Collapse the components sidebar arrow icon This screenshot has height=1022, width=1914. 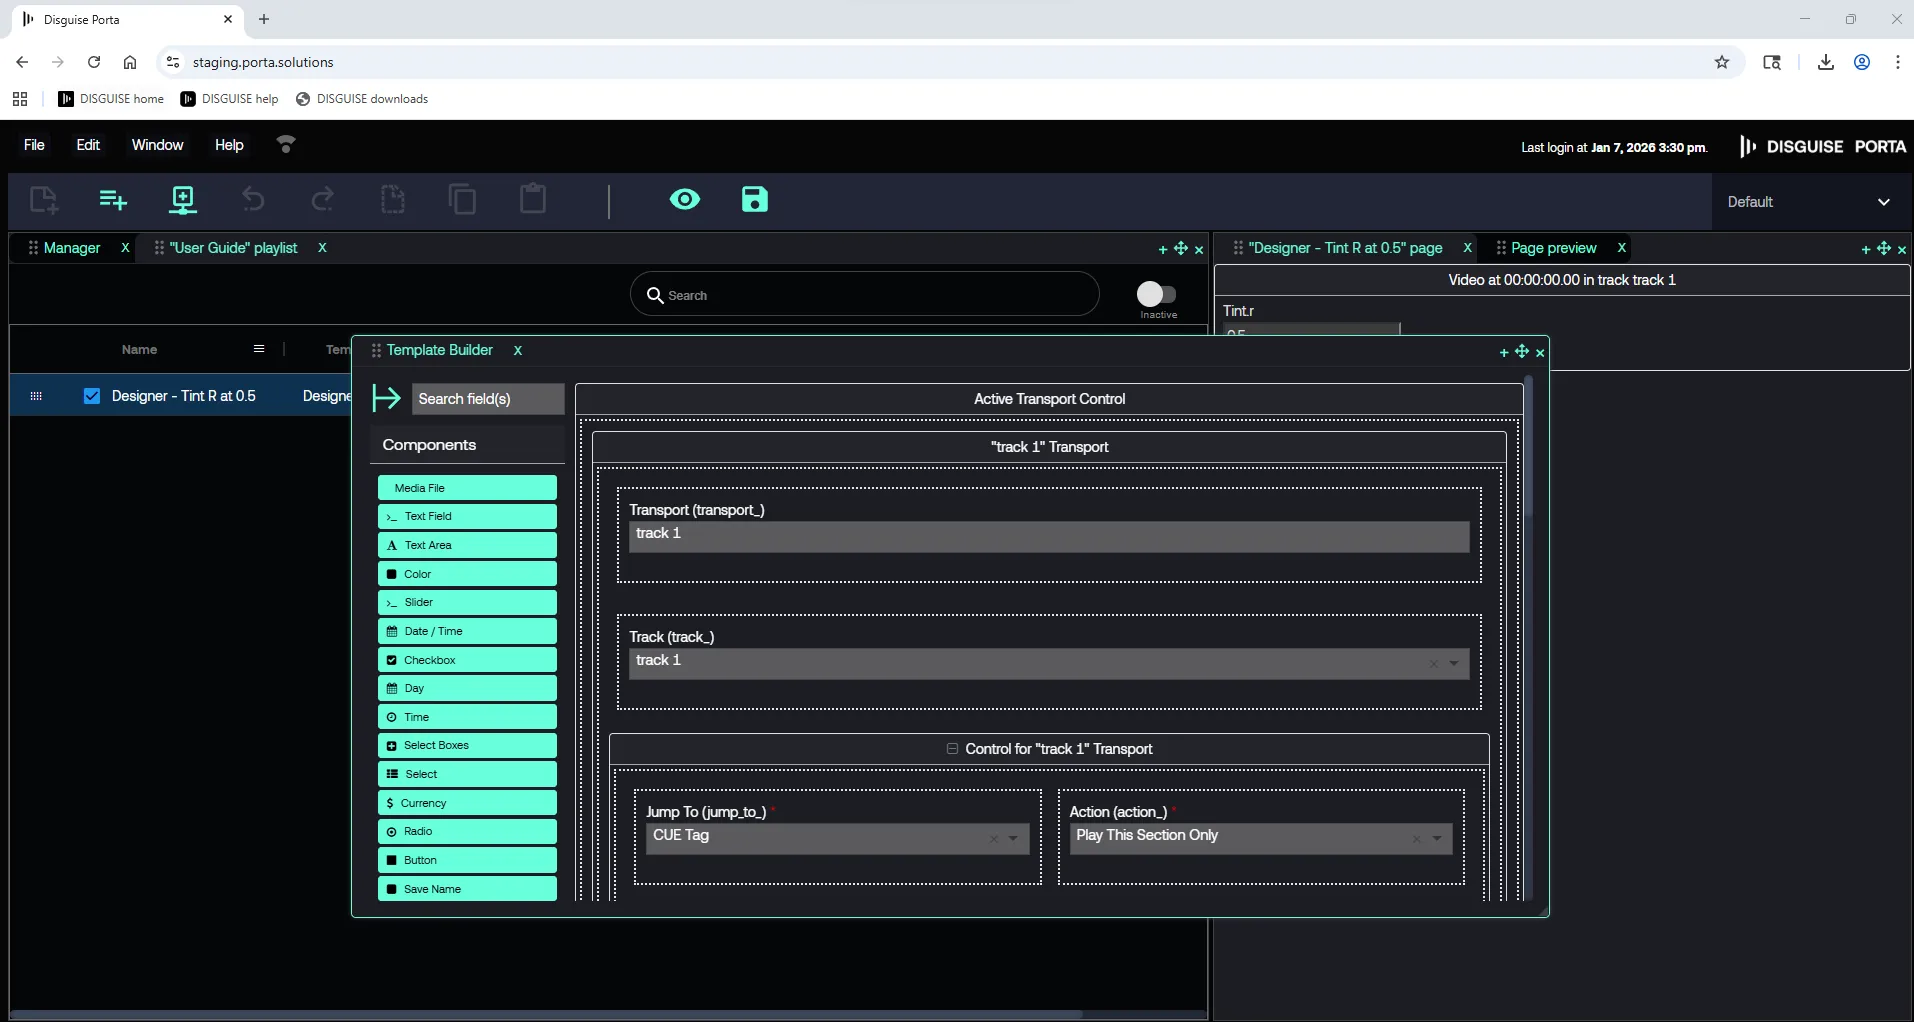tap(386, 398)
